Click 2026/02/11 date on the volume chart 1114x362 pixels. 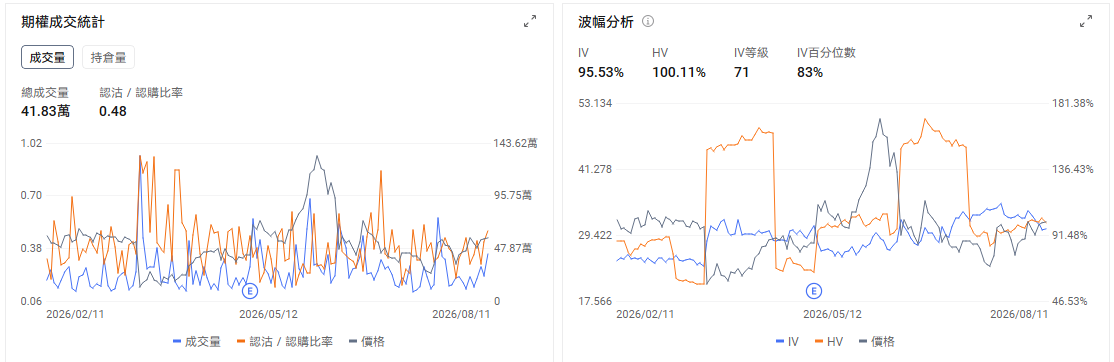click(75, 314)
